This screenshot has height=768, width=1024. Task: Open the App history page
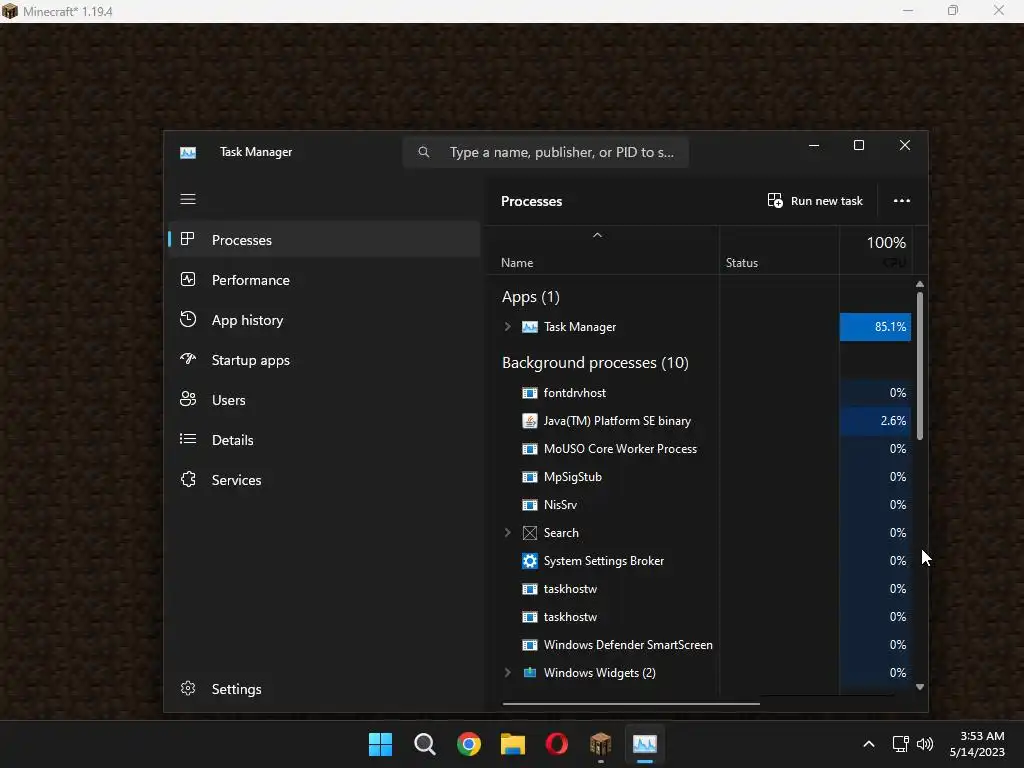324,320
